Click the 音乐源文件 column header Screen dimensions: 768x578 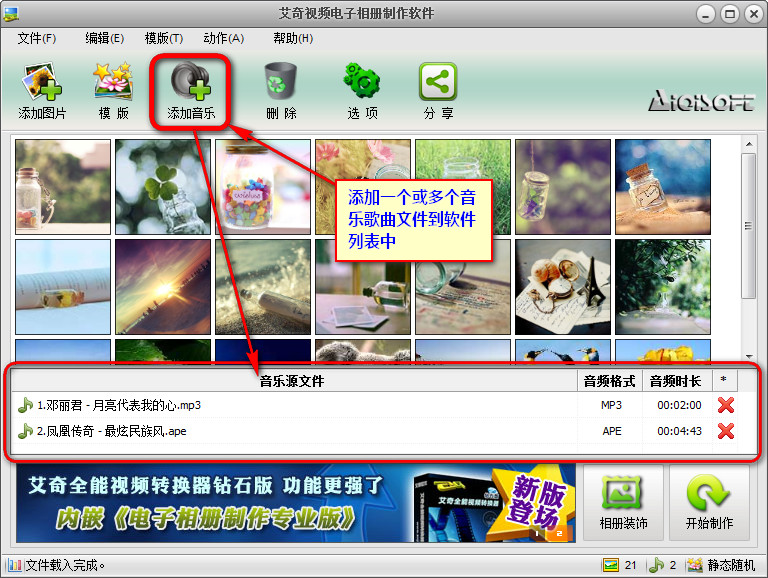tap(294, 381)
